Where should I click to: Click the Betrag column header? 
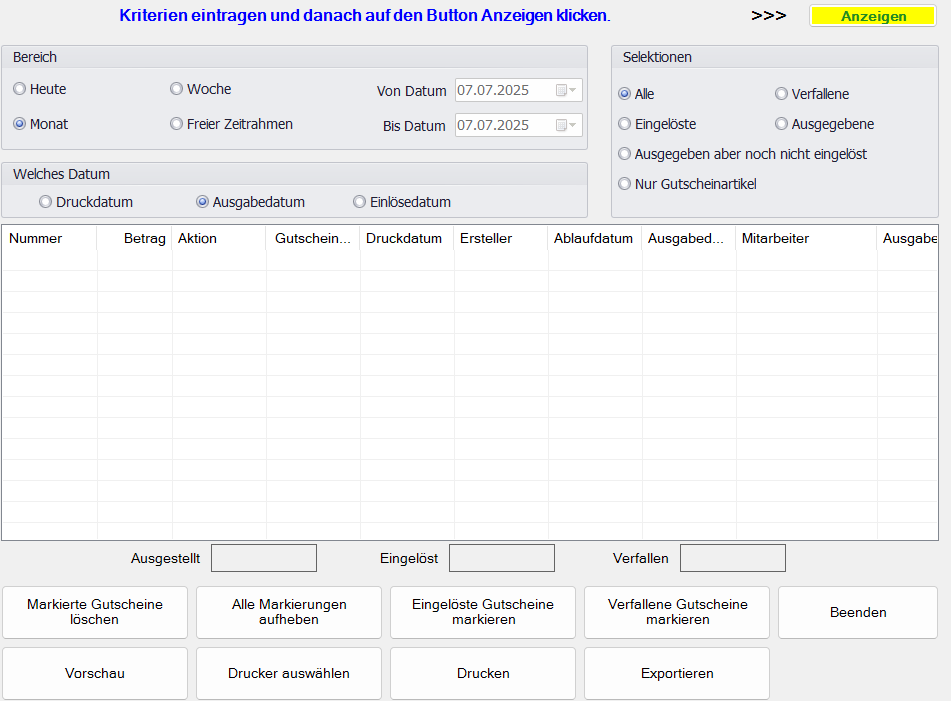[144, 238]
